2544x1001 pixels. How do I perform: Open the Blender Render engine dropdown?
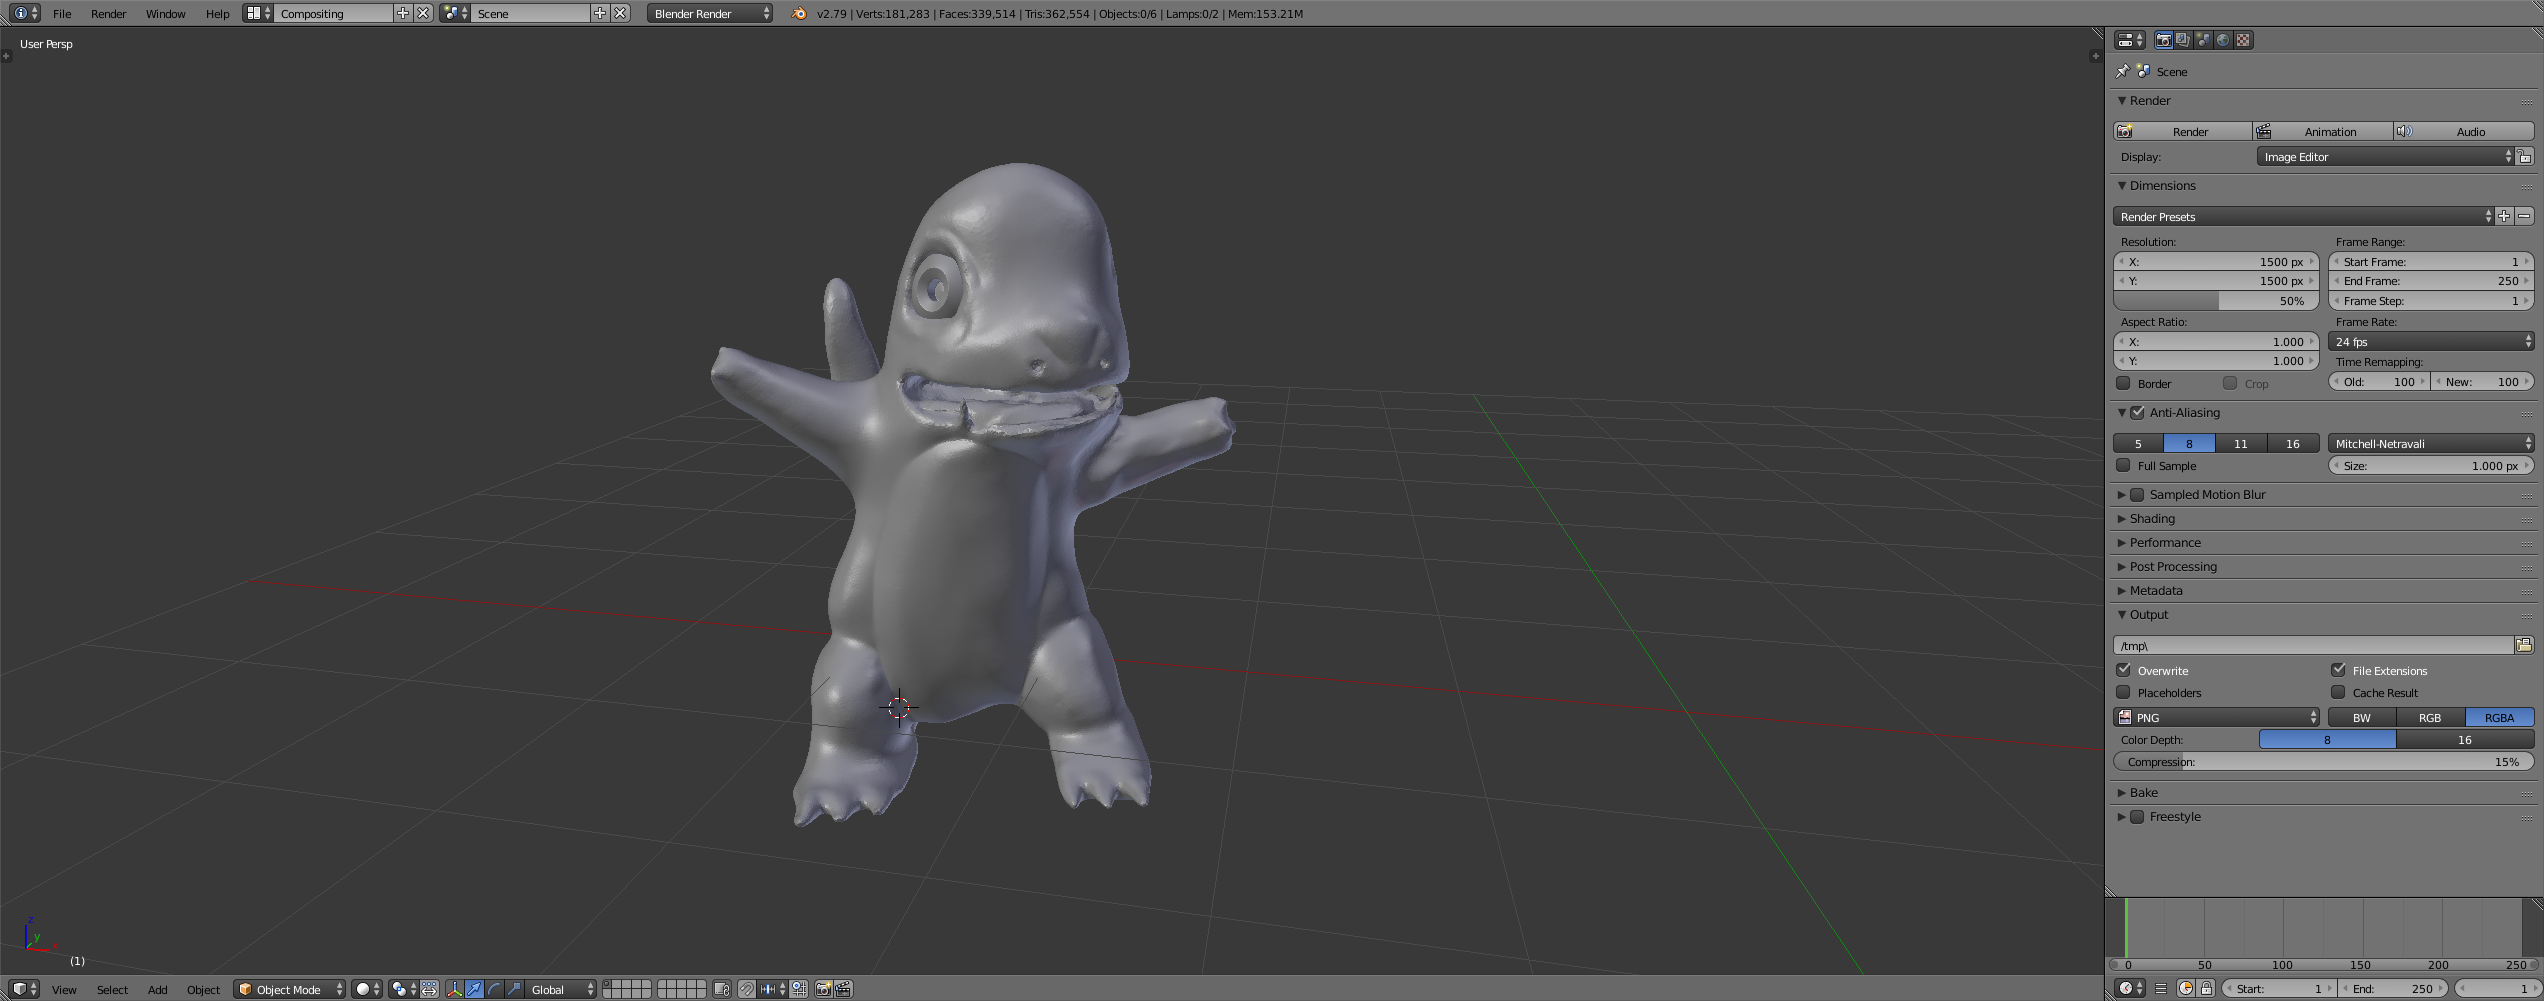[x=710, y=13]
